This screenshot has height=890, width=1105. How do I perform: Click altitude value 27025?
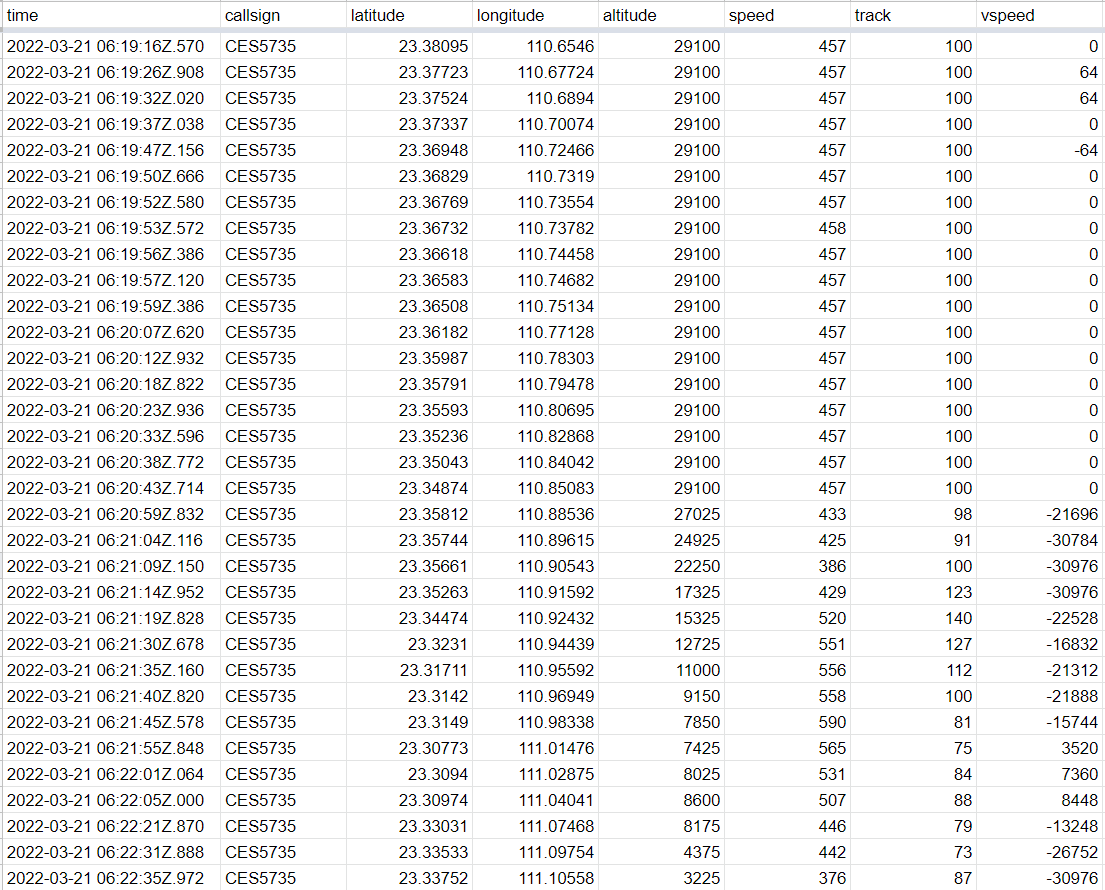click(697, 514)
